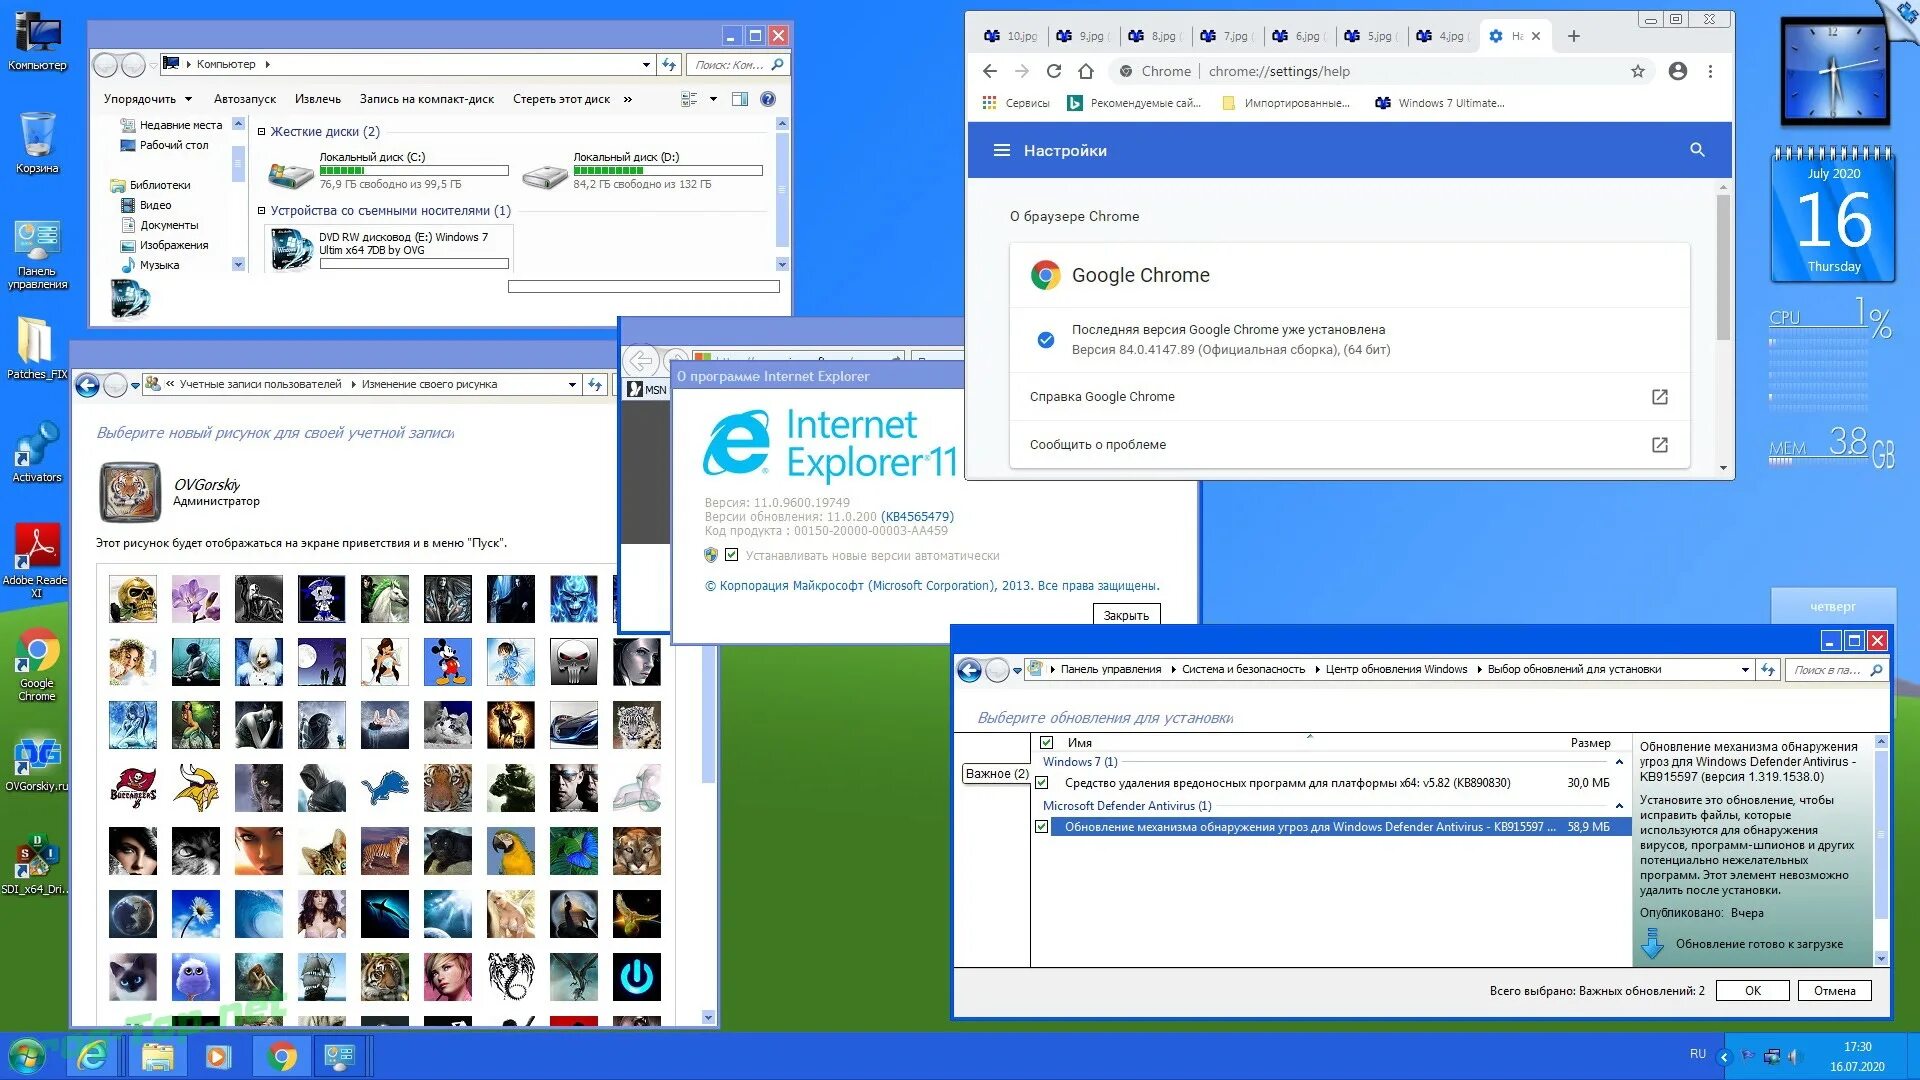
Task: Open KB4565479 update link
Action: 917,517
